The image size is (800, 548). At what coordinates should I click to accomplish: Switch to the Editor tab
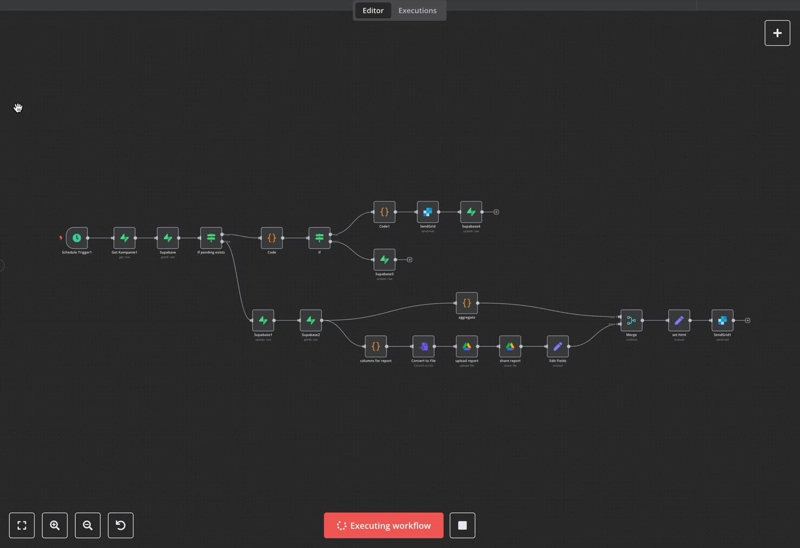pyautogui.click(x=373, y=11)
